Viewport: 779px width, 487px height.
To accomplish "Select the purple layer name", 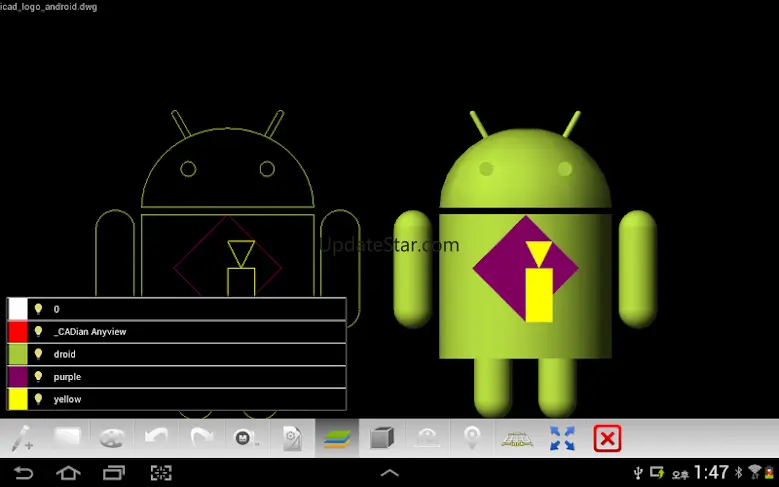I will pyautogui.click(x=67, y=377).
